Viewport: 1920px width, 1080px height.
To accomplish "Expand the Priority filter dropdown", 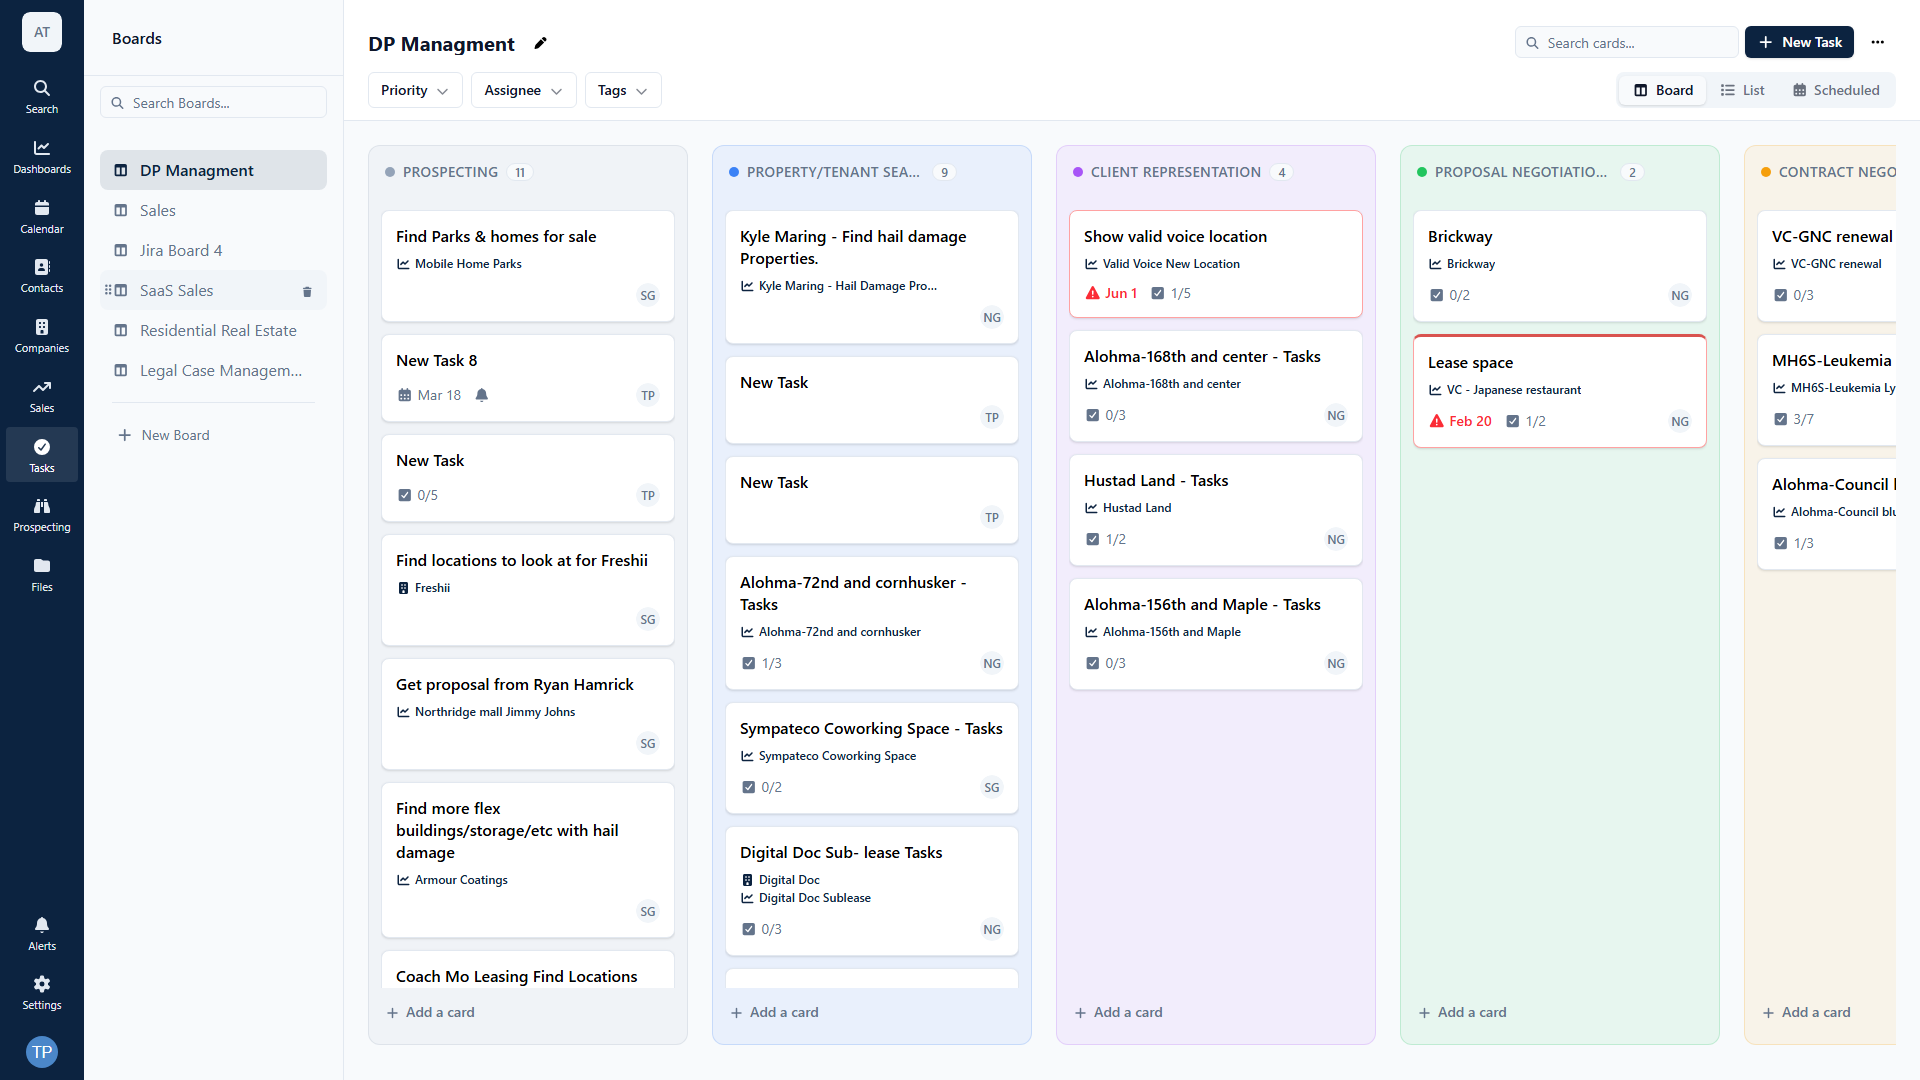I will (x=414, y=90).
